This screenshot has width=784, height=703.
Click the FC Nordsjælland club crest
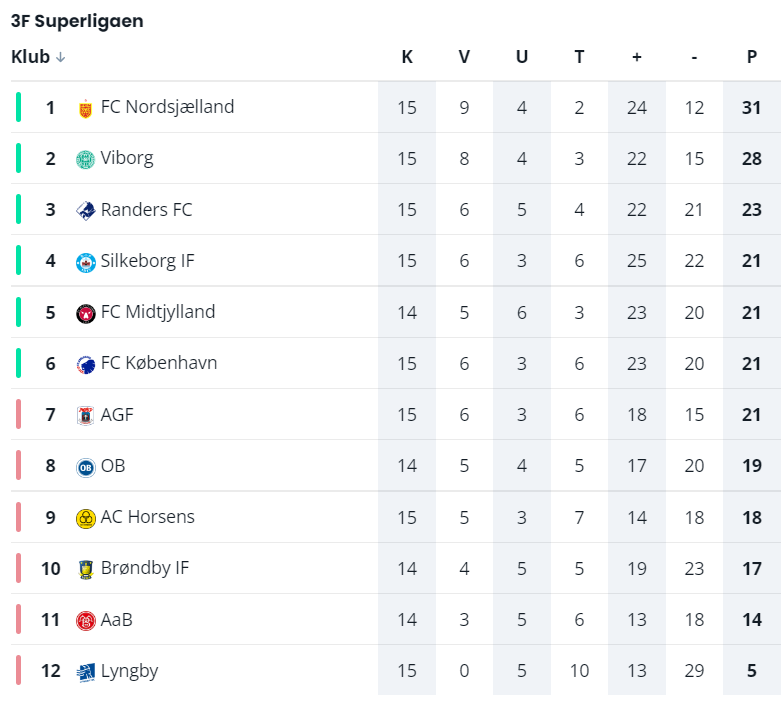tap(86, 108)
